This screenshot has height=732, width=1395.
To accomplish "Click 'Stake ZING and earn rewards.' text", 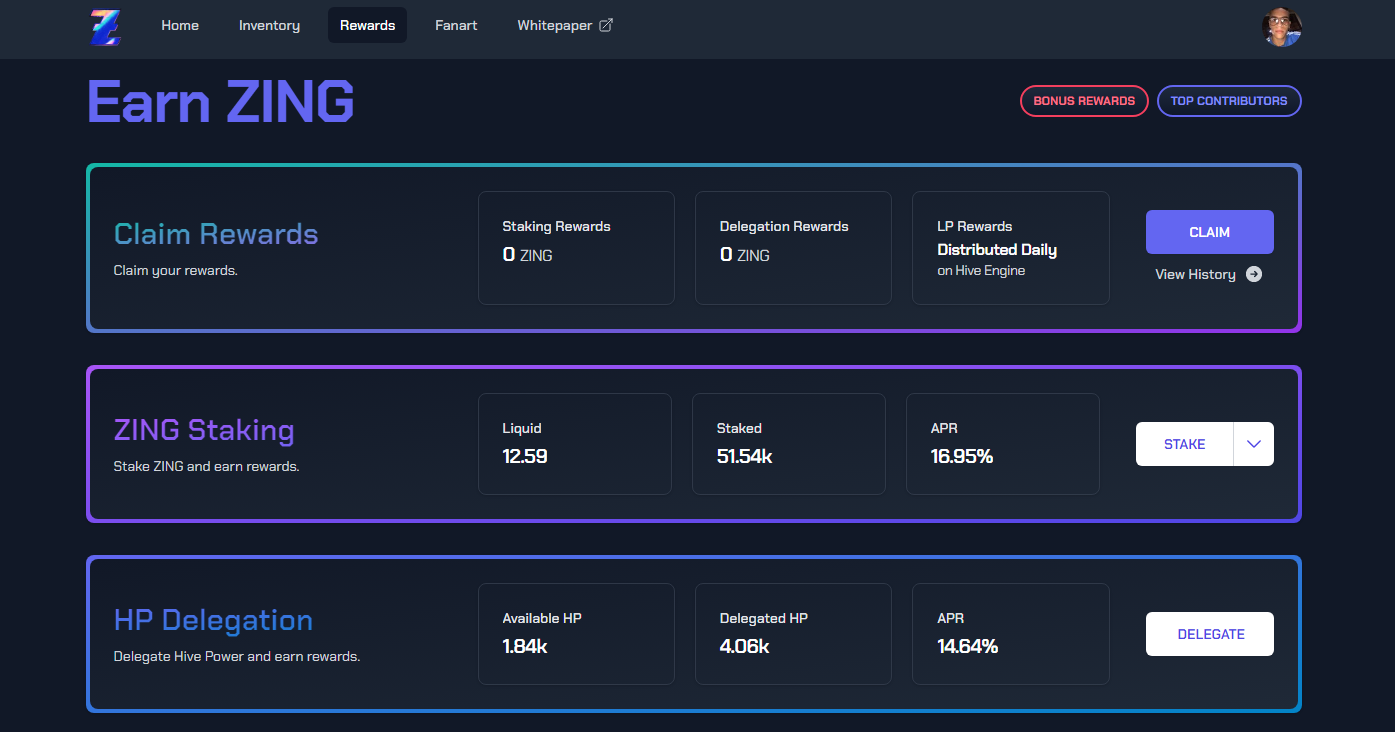I will click(206, 466).
